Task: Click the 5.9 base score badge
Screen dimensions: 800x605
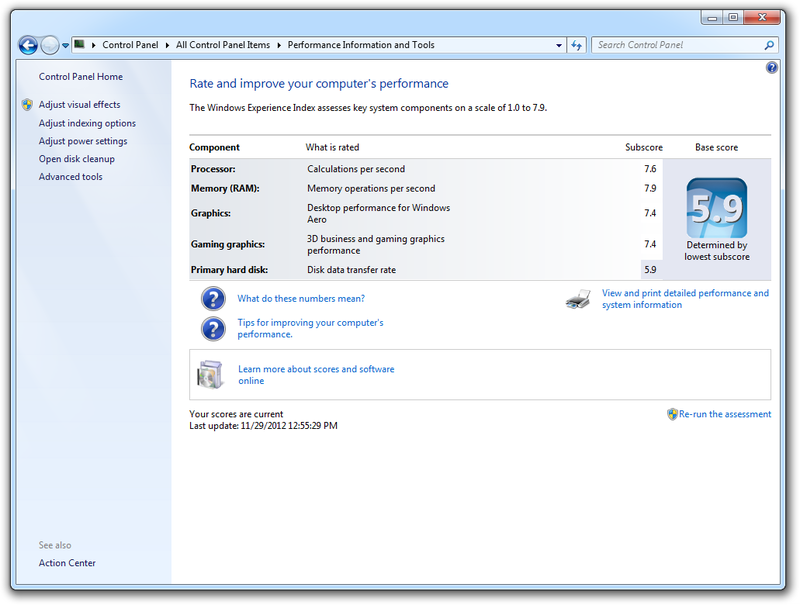Action: click(717, 208)
